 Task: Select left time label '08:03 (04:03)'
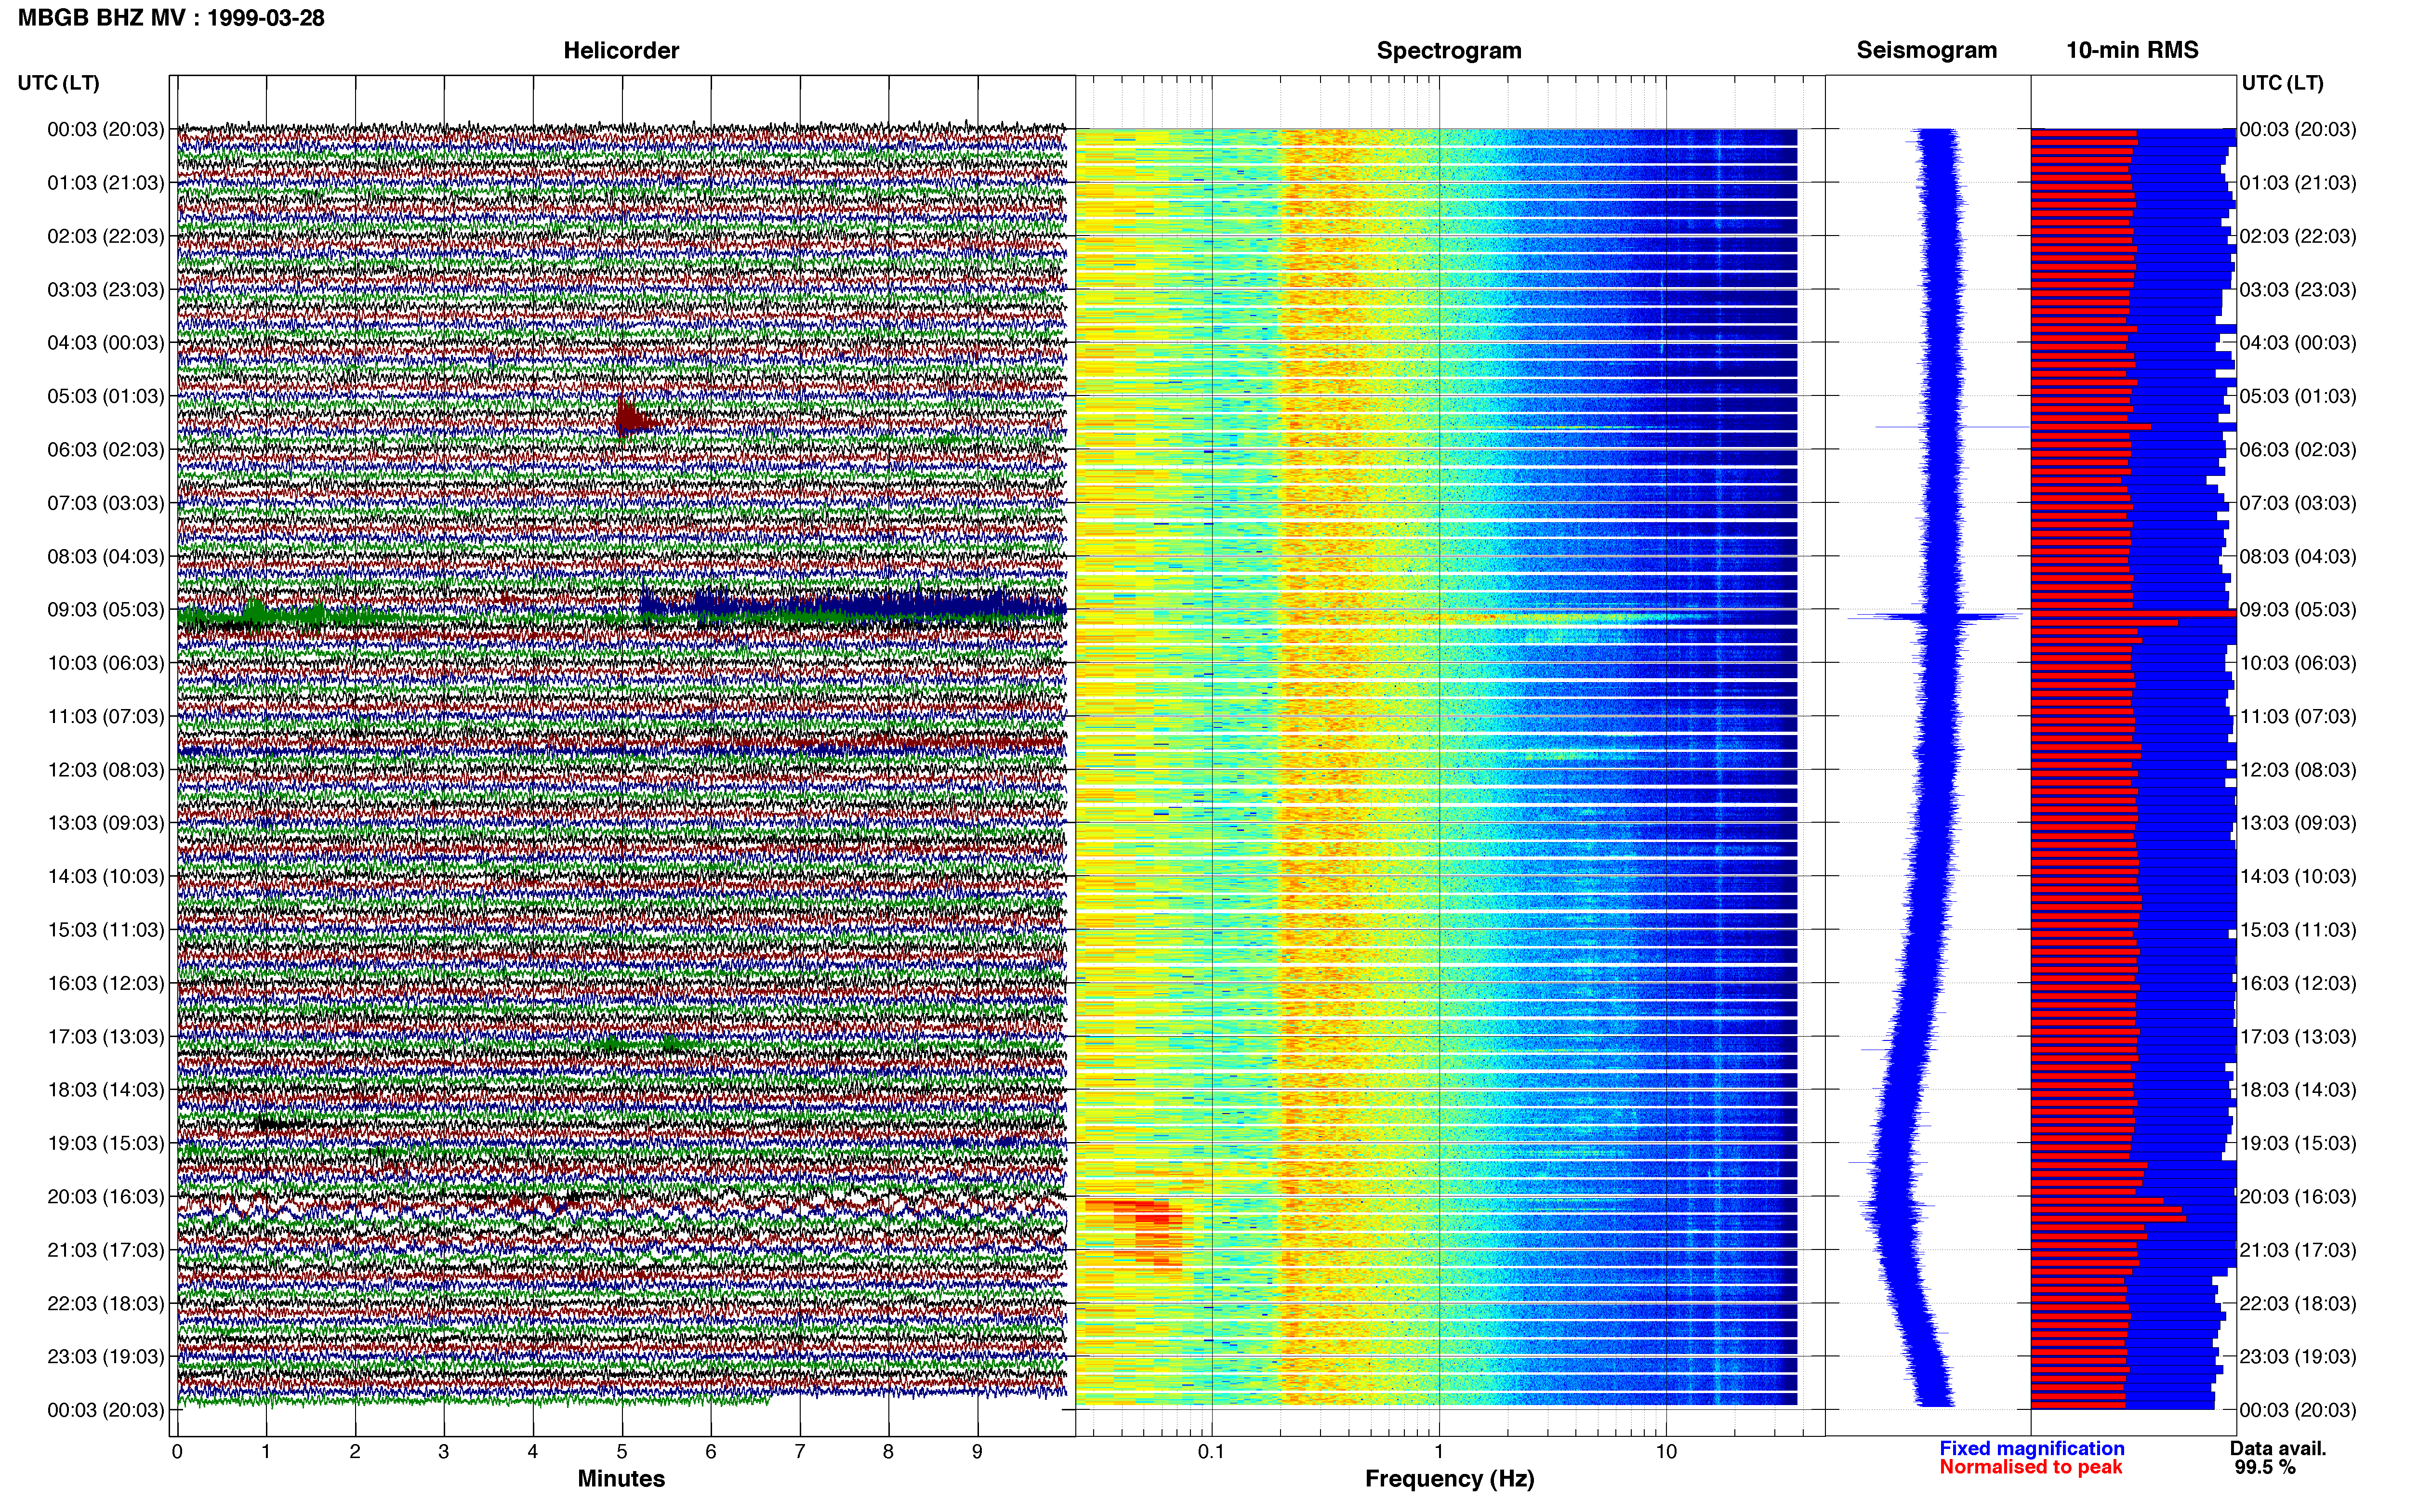coord(105,556)
